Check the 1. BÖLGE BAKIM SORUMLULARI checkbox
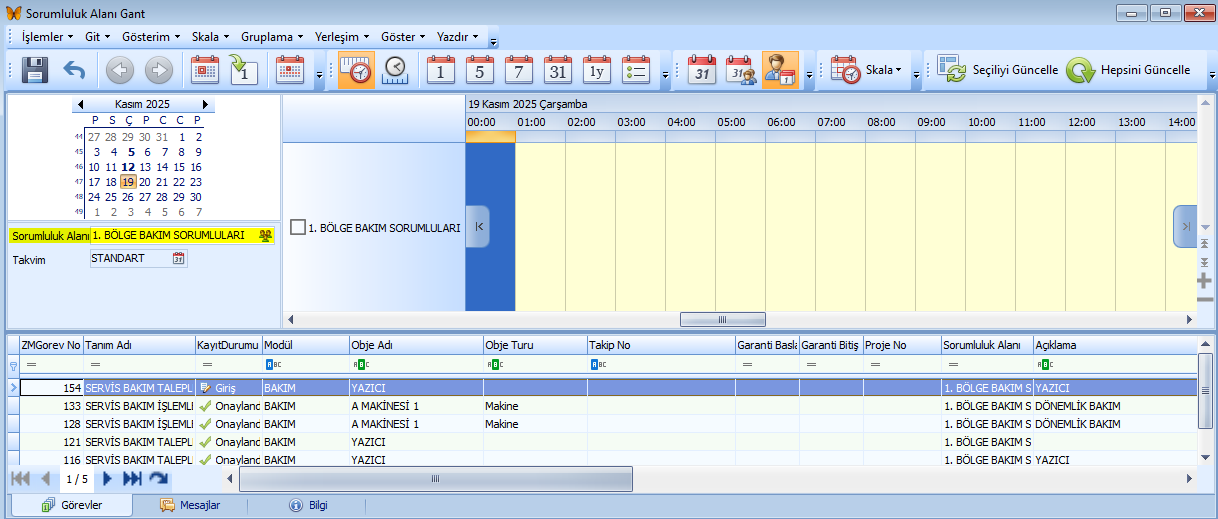Image resolution: width=1218 pixels, height=519 pixels. (x=298, y=227)
